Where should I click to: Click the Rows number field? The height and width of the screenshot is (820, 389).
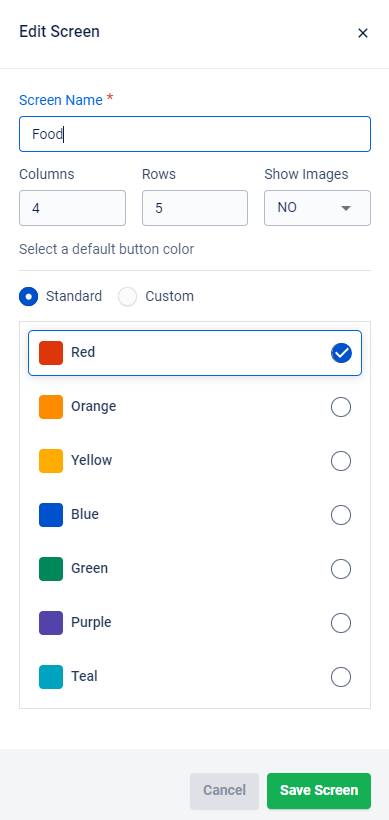pos(195,208)
